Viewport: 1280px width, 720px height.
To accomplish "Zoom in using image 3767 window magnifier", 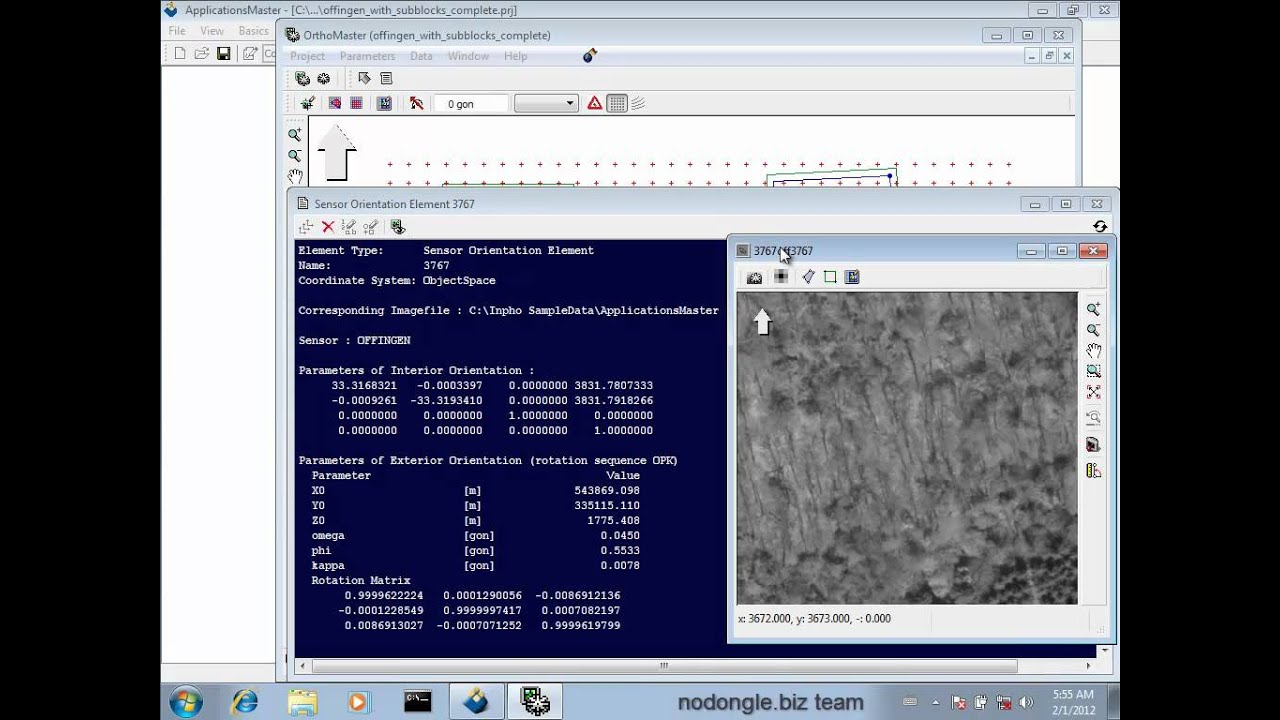I will 1093,309.
